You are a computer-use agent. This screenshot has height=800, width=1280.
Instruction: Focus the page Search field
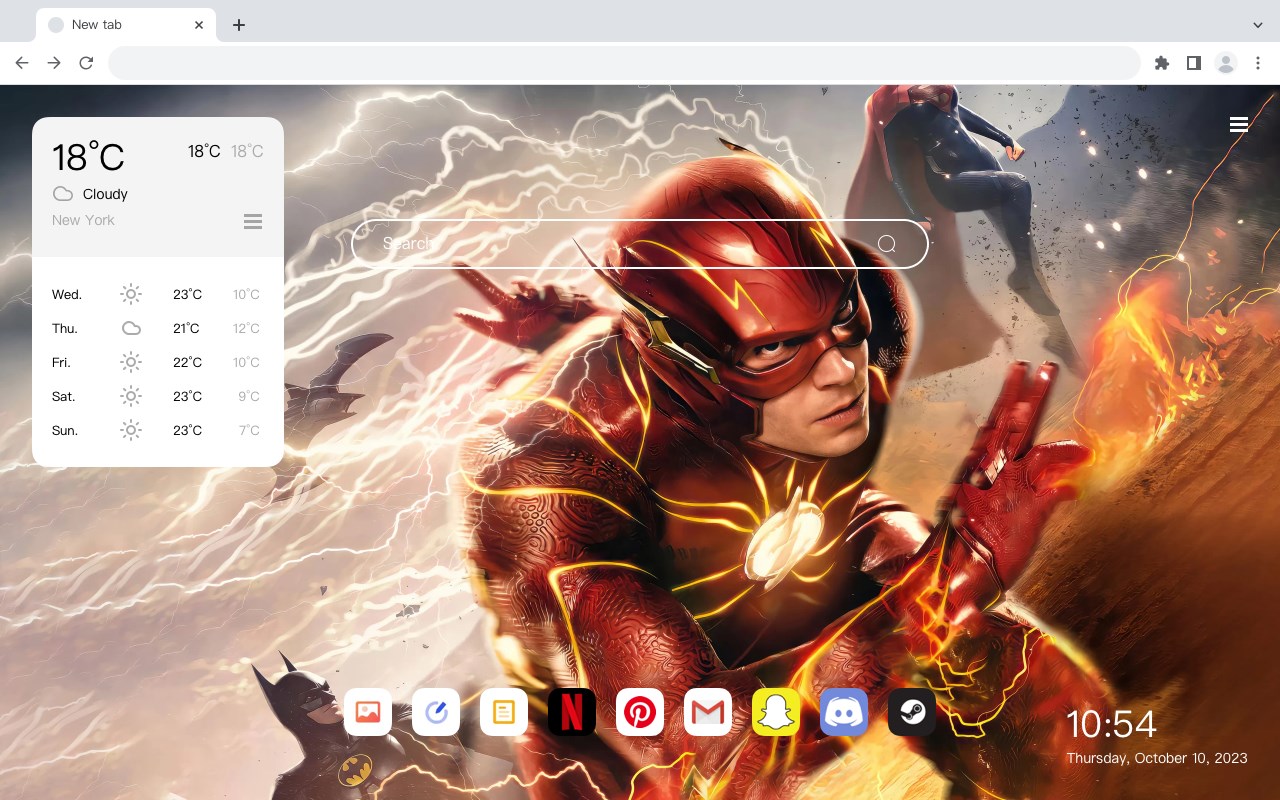(640, 243)
